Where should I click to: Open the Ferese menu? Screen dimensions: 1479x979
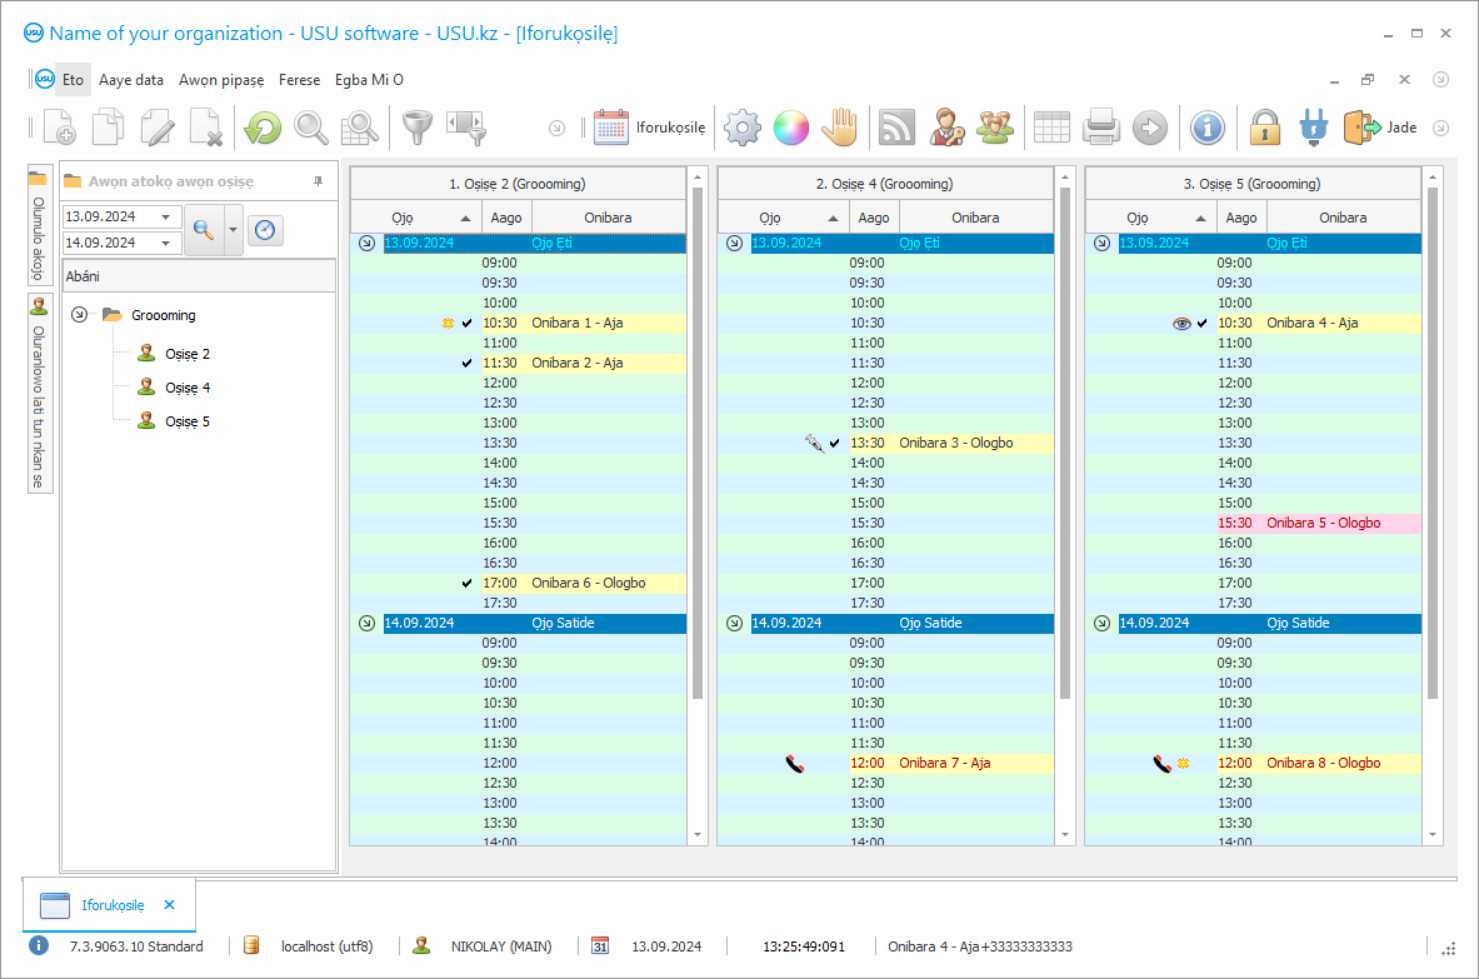[x=299, y=80]
